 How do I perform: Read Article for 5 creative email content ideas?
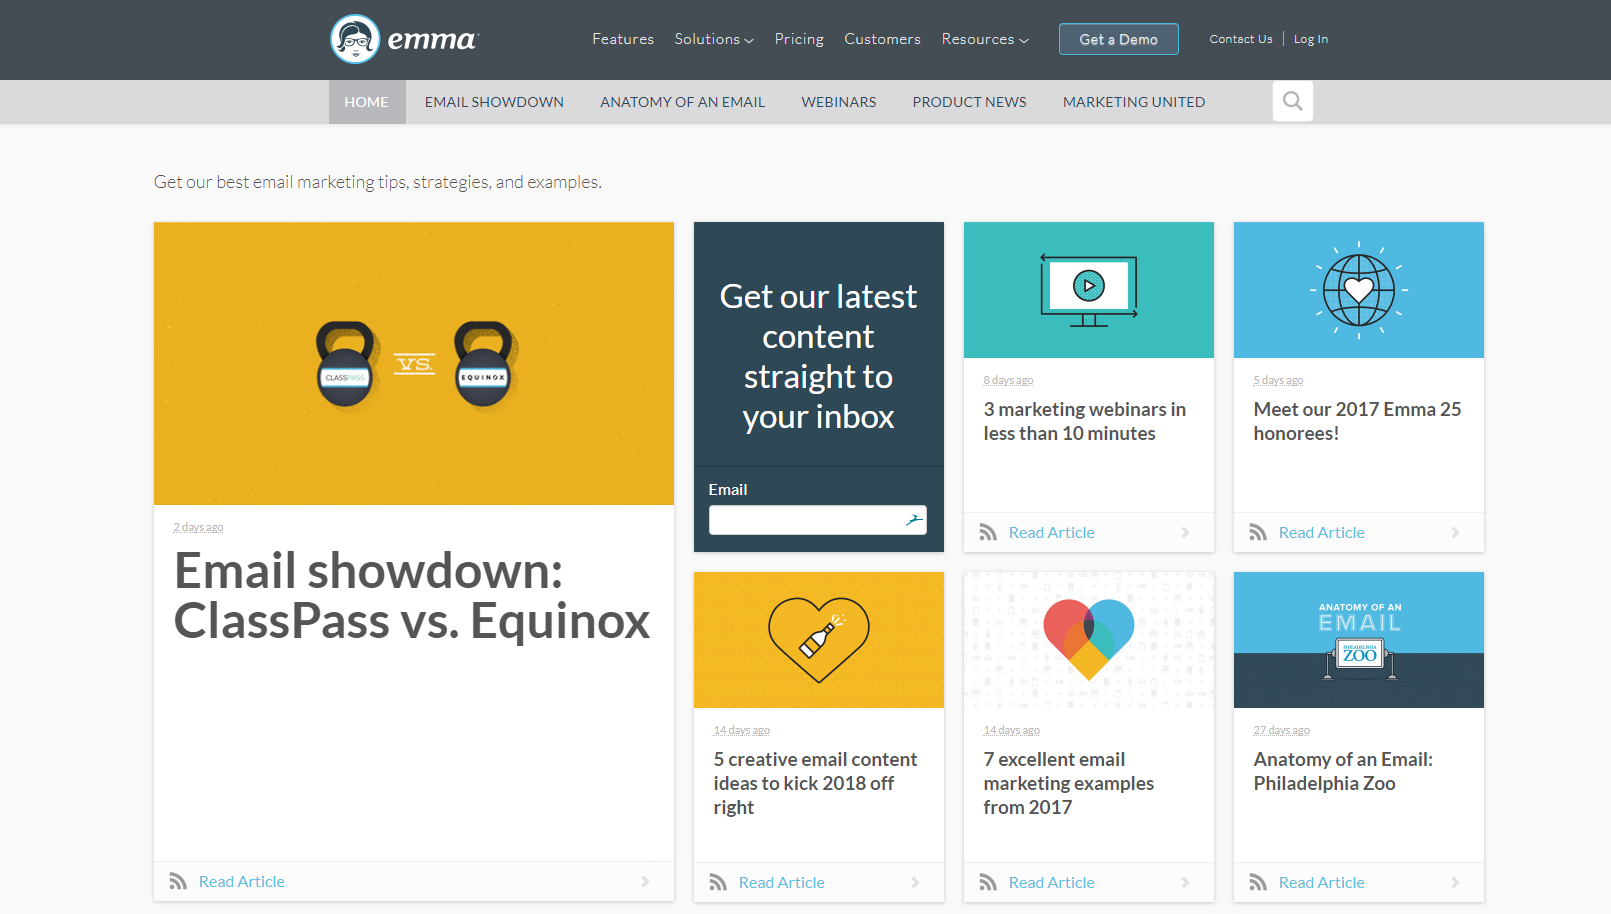click(x=782, y=882)
